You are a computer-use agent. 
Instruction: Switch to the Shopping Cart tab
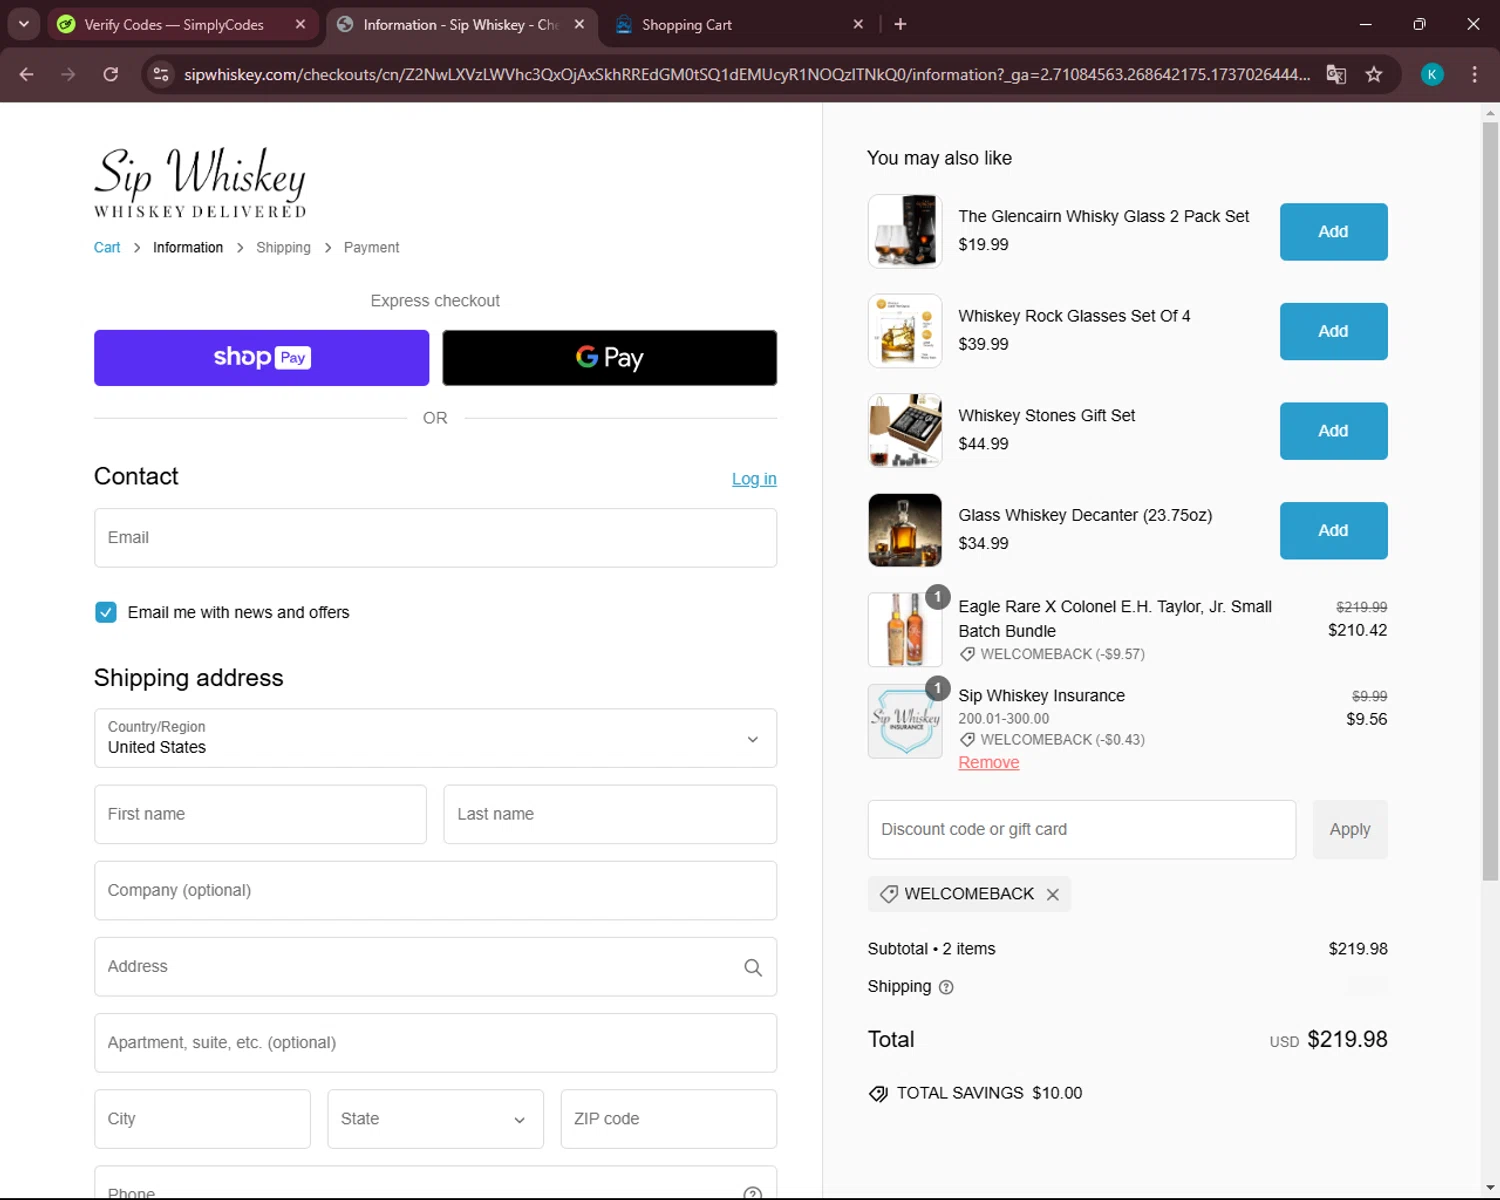(x=686, y=25)
